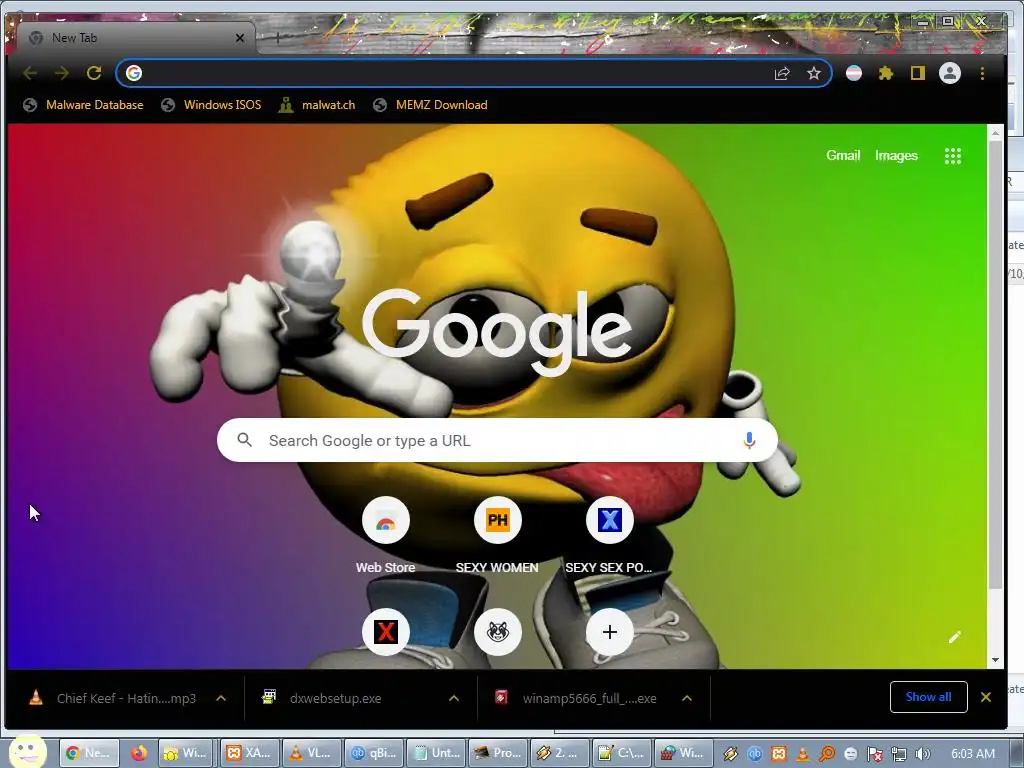Switch to the Untitled Notepad taskbar button

tap(436, 754)
